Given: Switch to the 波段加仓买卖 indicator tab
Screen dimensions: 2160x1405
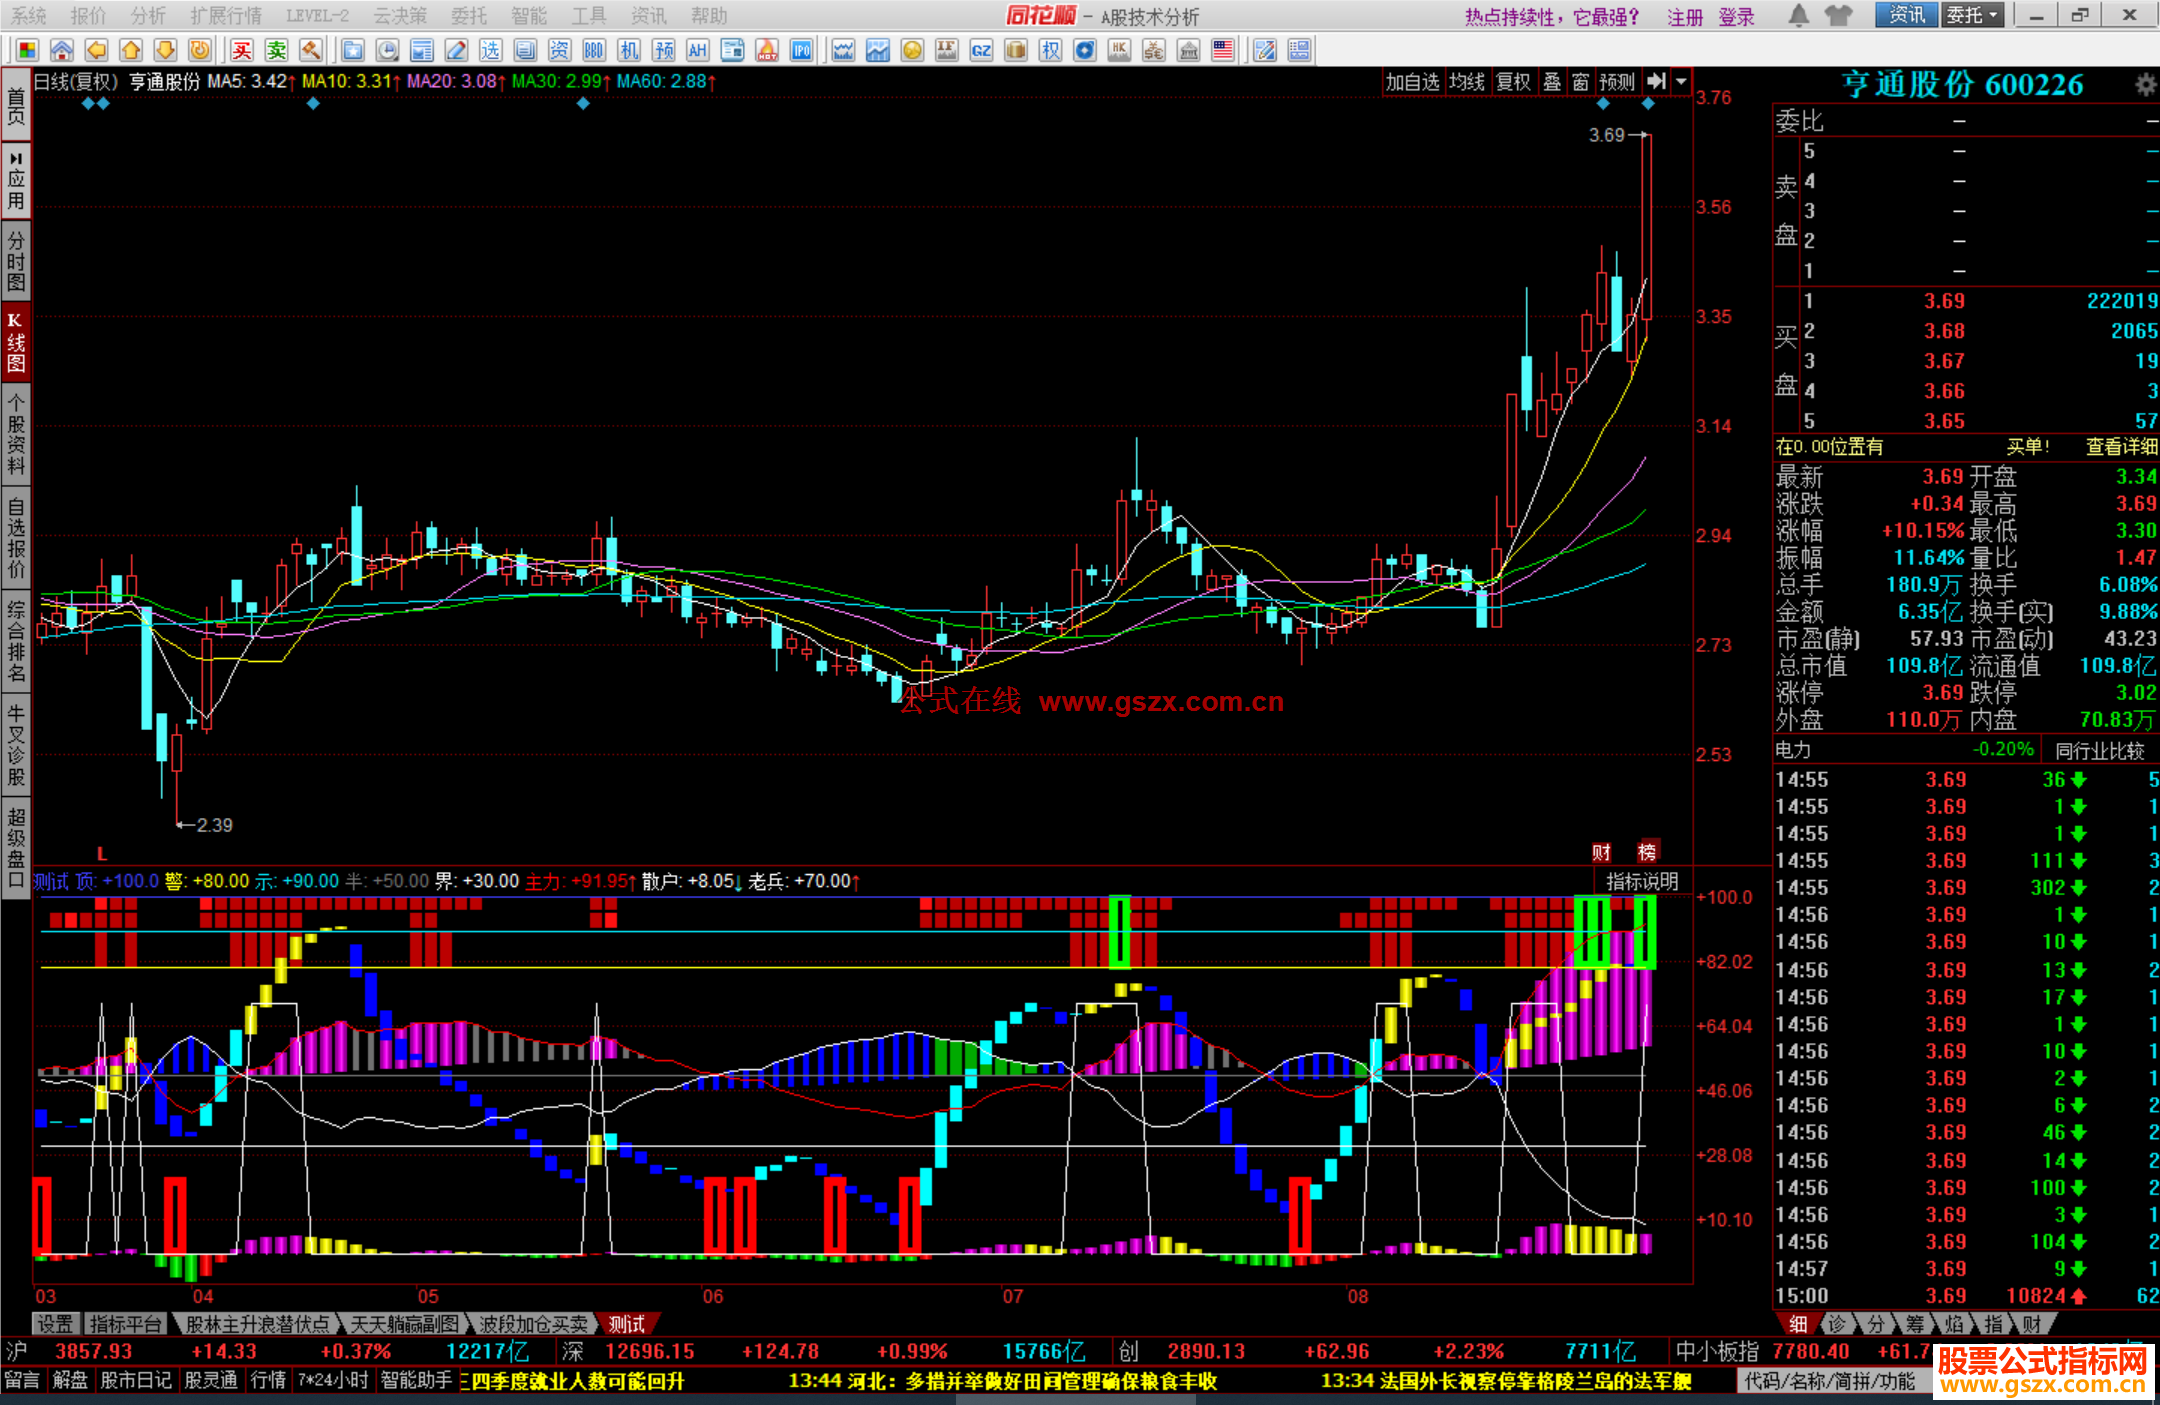Looking at the screenshot, I should pyautogui.click(x=533, y=1324).
